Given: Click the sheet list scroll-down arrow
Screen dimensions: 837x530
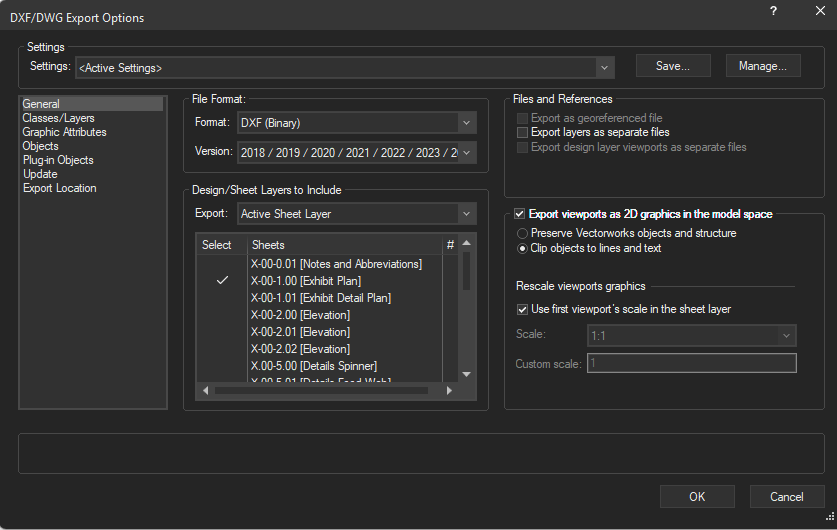Looking at the screenshot, I should (x=465, y=374).
